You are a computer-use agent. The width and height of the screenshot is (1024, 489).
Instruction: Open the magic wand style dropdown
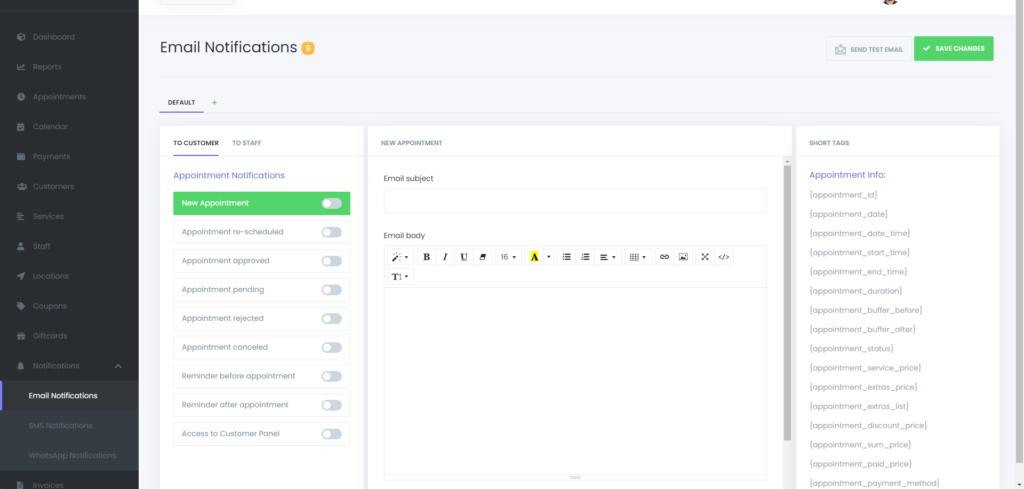click(400, 257)
